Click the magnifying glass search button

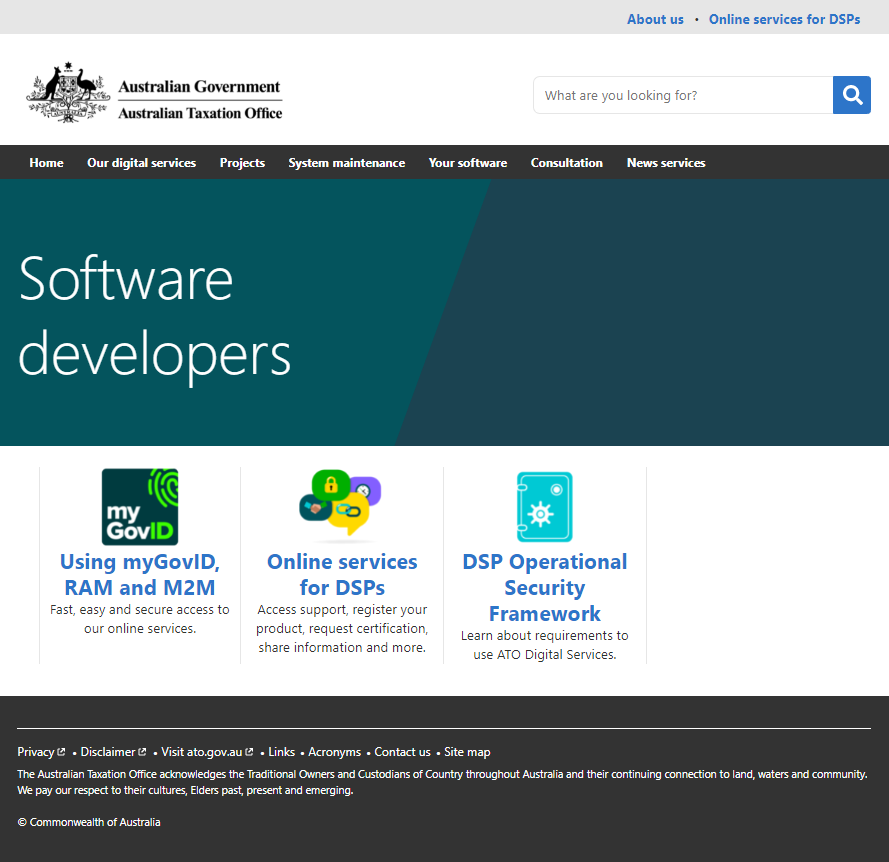(852, 95)
